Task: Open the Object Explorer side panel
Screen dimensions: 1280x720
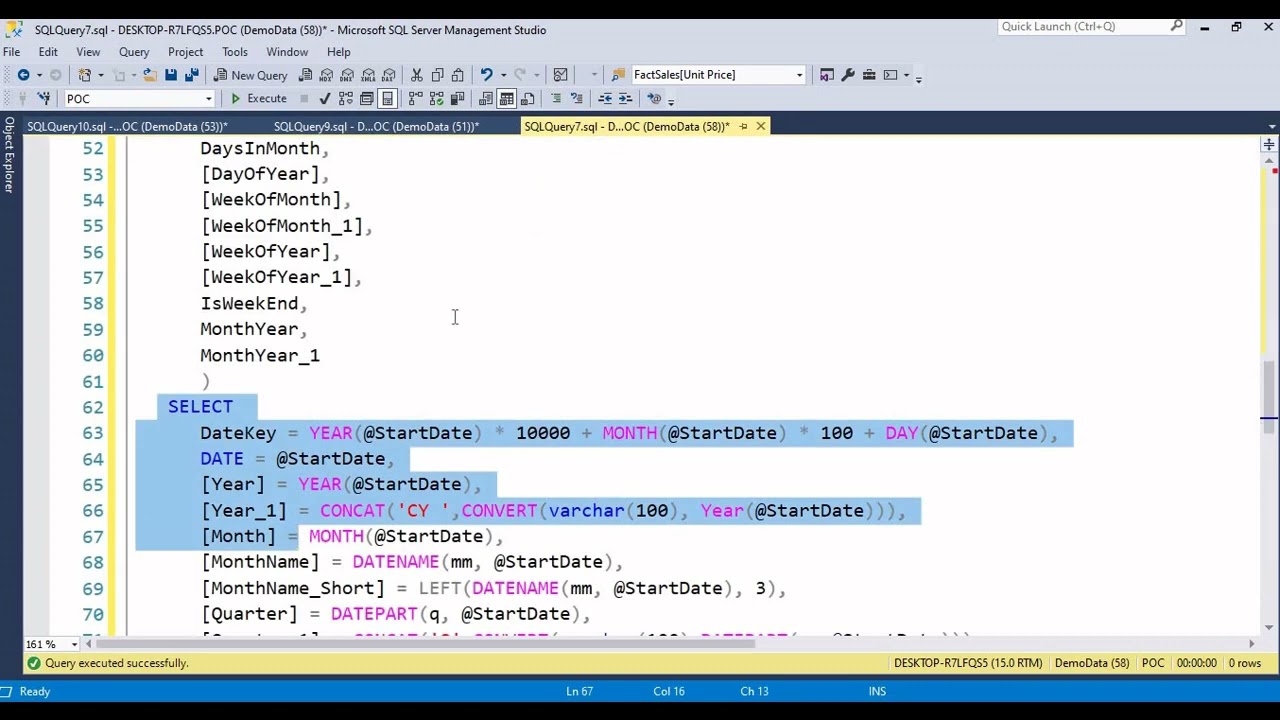Action: (x=9, y=155)
